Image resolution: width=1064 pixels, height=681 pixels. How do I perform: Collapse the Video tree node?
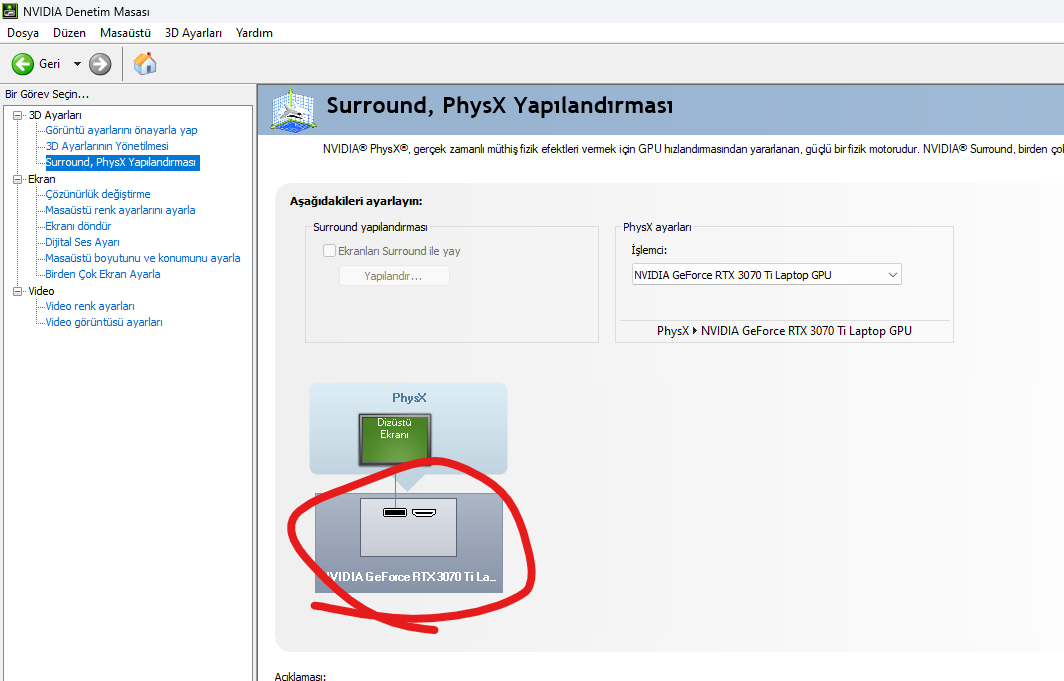18,292
